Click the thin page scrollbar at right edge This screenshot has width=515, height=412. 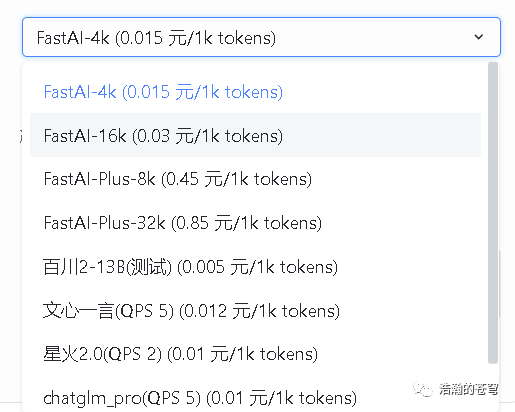point(499,283)
